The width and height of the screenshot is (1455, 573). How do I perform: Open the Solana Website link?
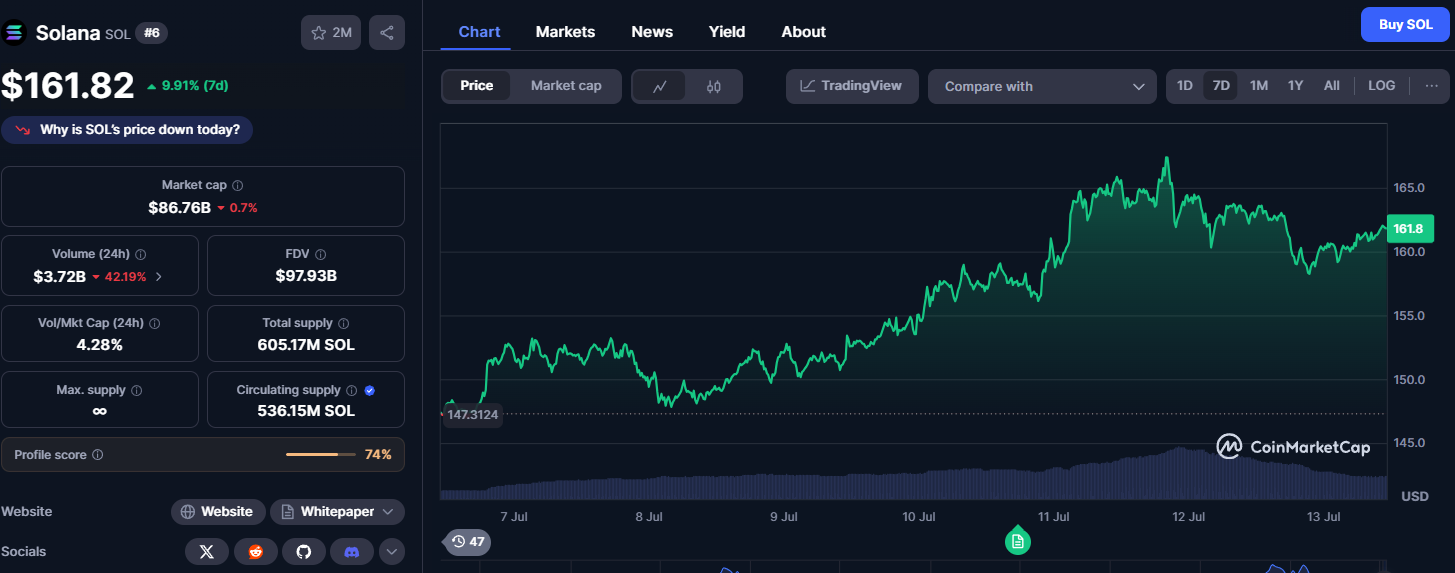click(x=218, y=512)
